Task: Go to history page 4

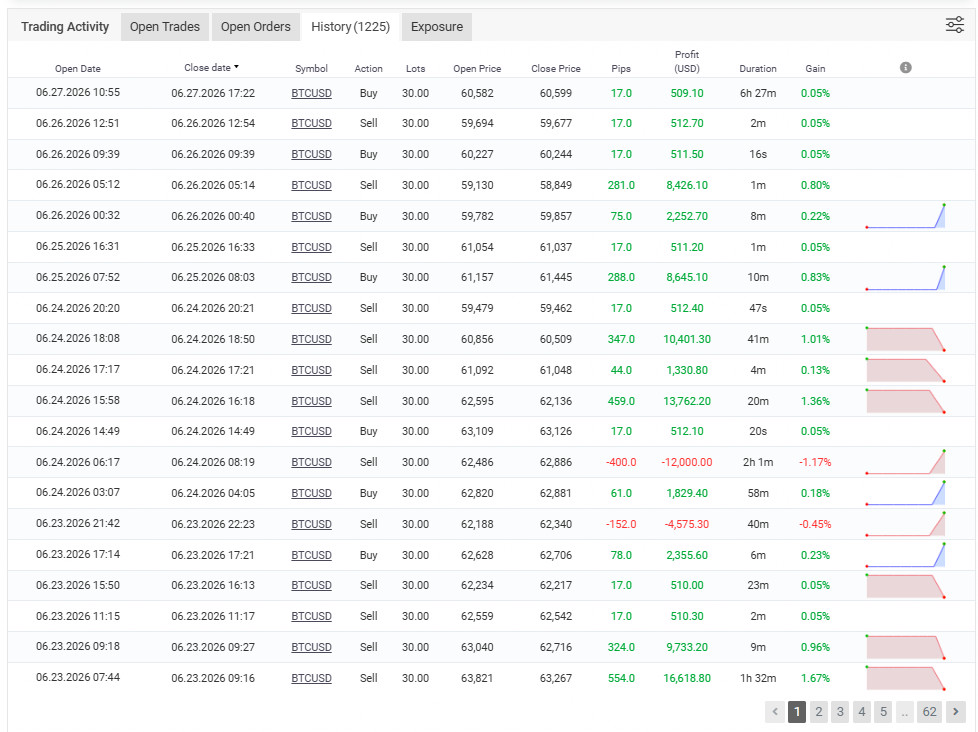Action: tap(862, 711)
